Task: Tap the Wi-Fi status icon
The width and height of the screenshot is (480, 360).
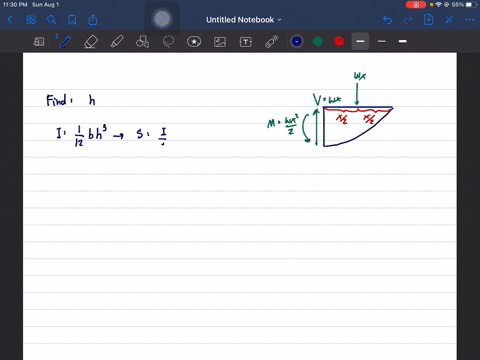Action: tap(439, 5)
